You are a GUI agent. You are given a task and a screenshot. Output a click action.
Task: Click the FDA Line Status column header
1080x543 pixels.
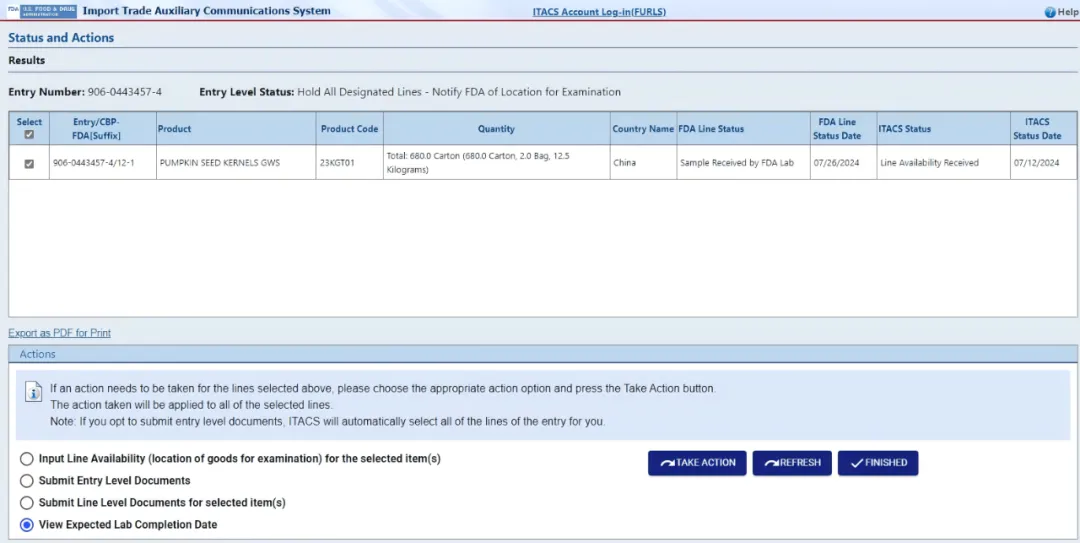pyautogui.click(x=711, y=129)
